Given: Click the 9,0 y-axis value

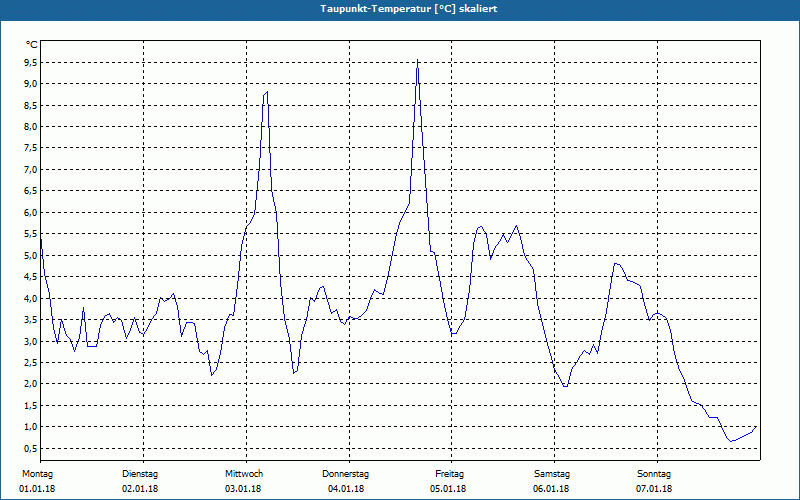Looking at the screenshot, I should (31, 84).
